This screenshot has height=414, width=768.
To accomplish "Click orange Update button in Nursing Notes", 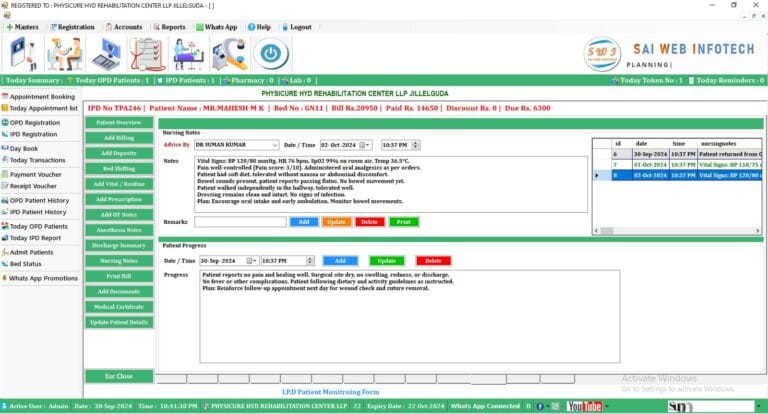I will tap(336, 222).
